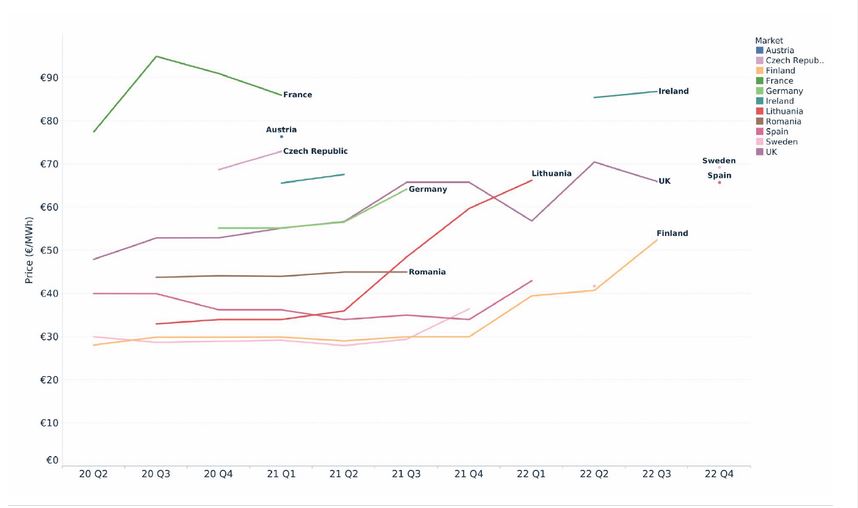Click the UK purple legend swatch
Image resolution: width=858 pixels, height=508 pixels.
click(x=759, y=152)
